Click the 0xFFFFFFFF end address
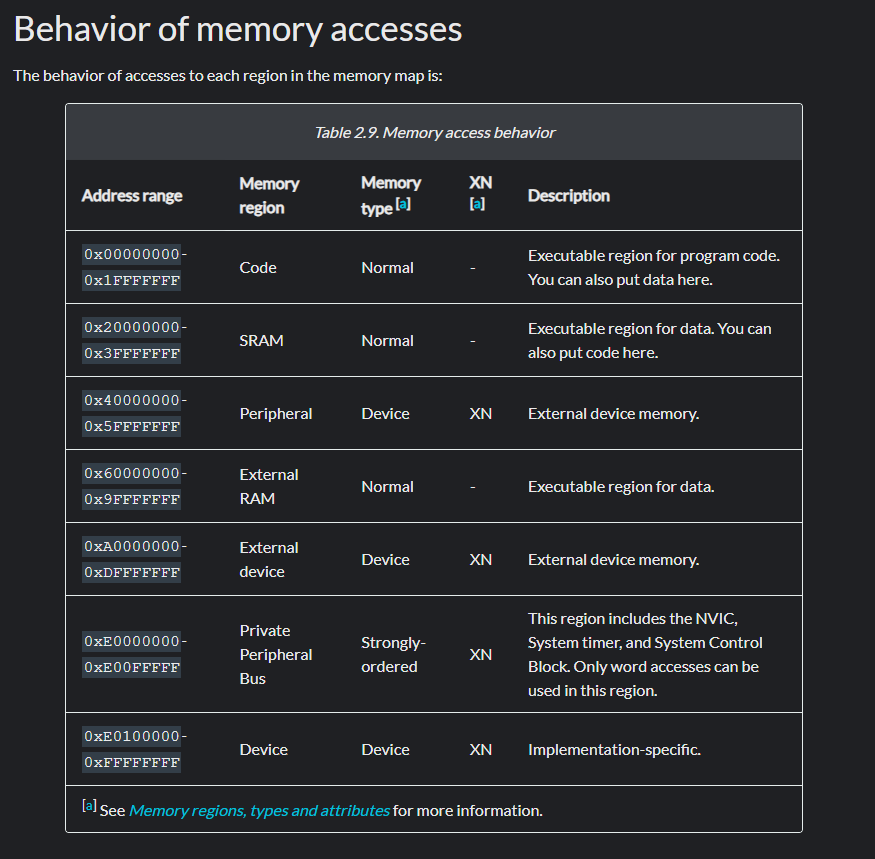This screenshot has width=875, height=859. (132, 763)
